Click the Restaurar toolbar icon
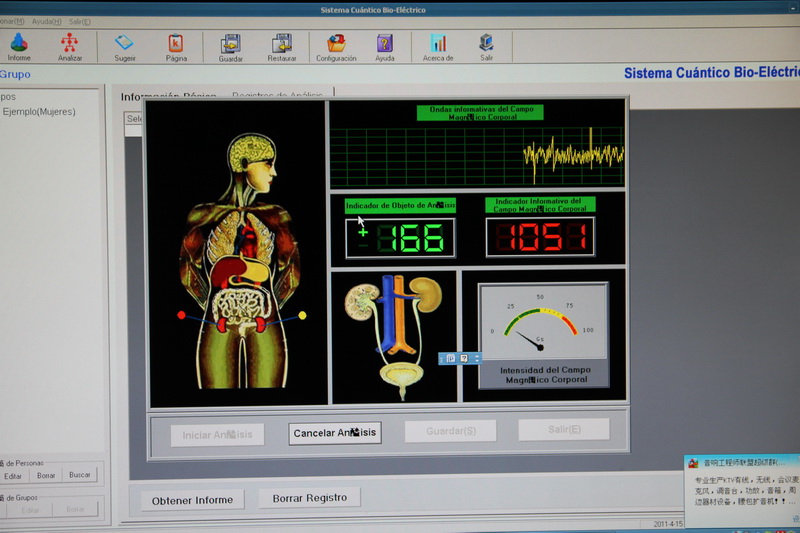Image resolution: width=800 pixels, height=533 pixels. pyautogui.click(x=282, y=46)
